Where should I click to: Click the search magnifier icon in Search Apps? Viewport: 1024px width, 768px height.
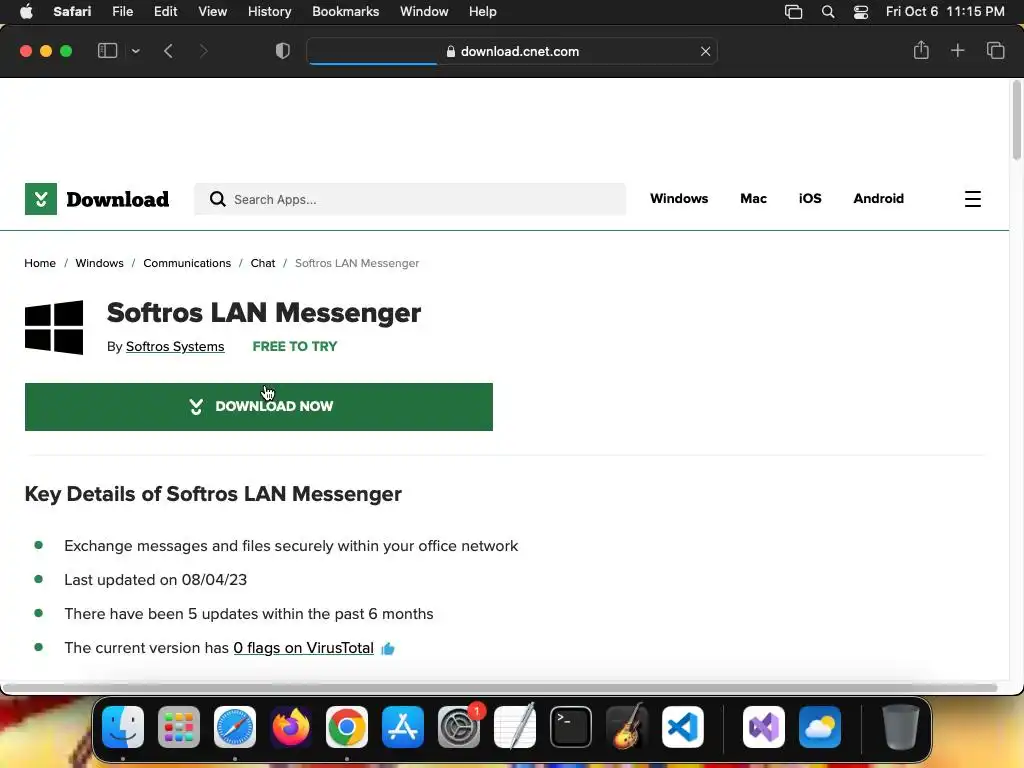click(217, 199)
